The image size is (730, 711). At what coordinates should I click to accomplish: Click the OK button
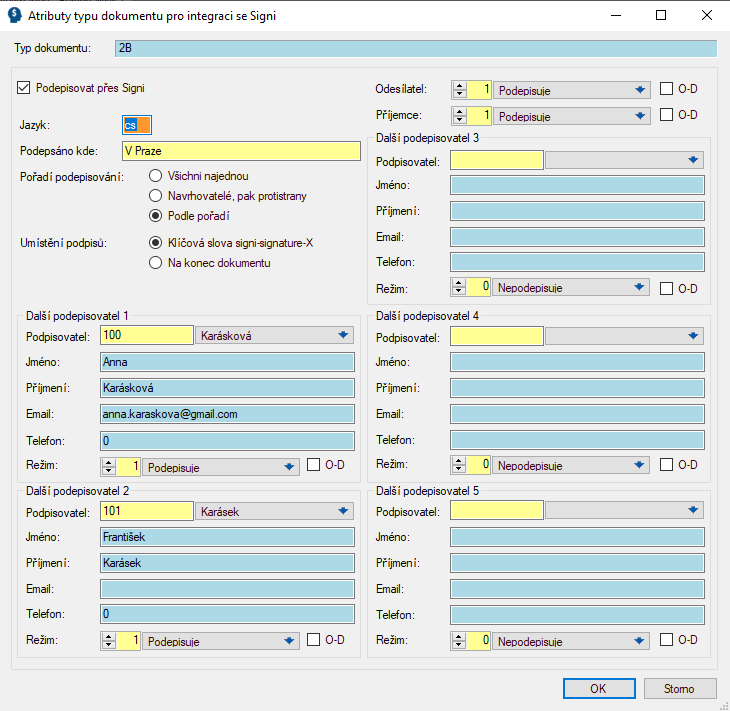pyautogui.click(x=598, y=688)
